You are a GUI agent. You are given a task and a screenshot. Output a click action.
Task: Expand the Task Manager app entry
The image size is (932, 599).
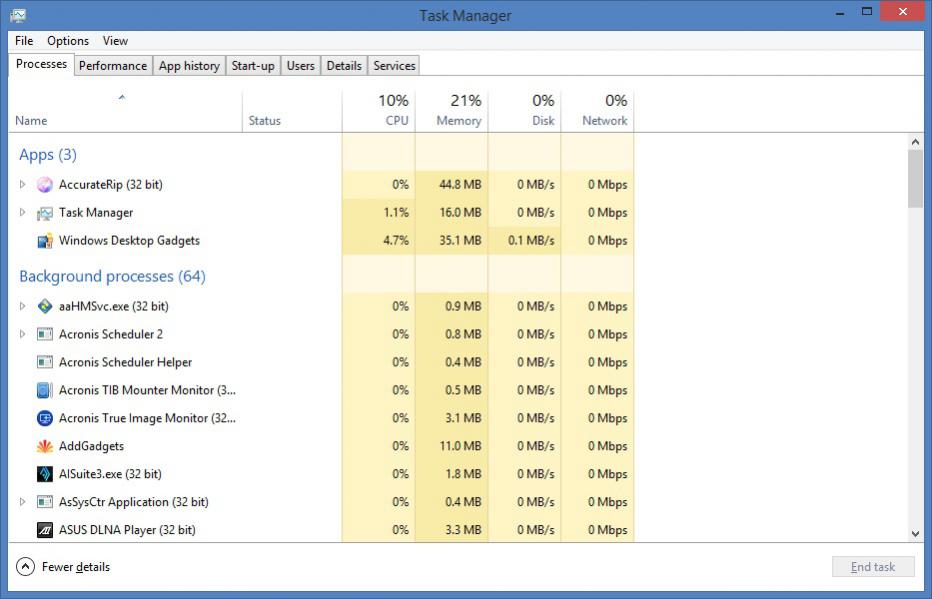click(x=23, y=213)
